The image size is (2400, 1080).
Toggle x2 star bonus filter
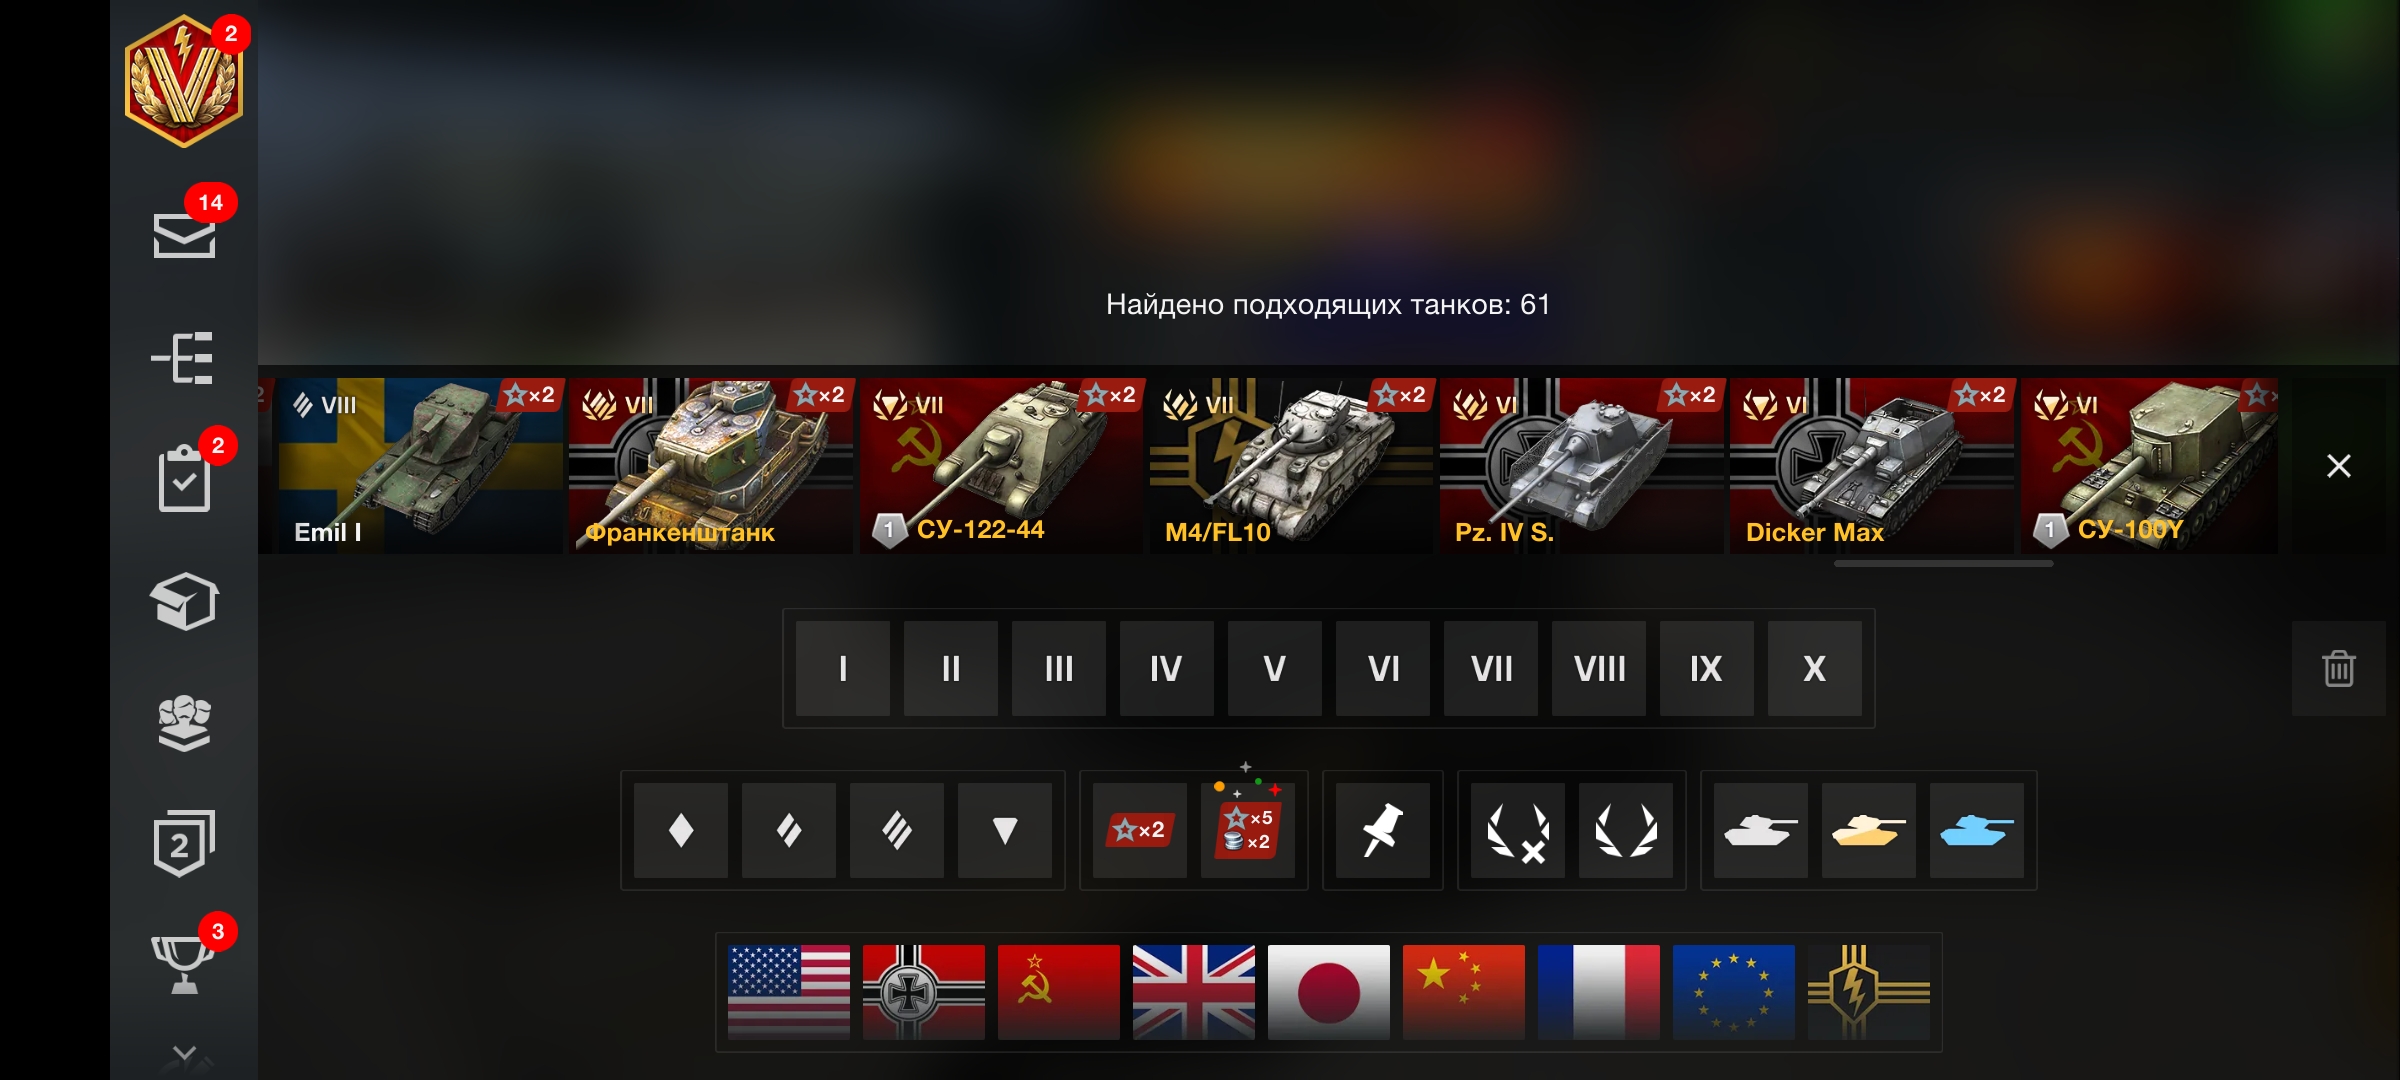tap(1140, 830)
